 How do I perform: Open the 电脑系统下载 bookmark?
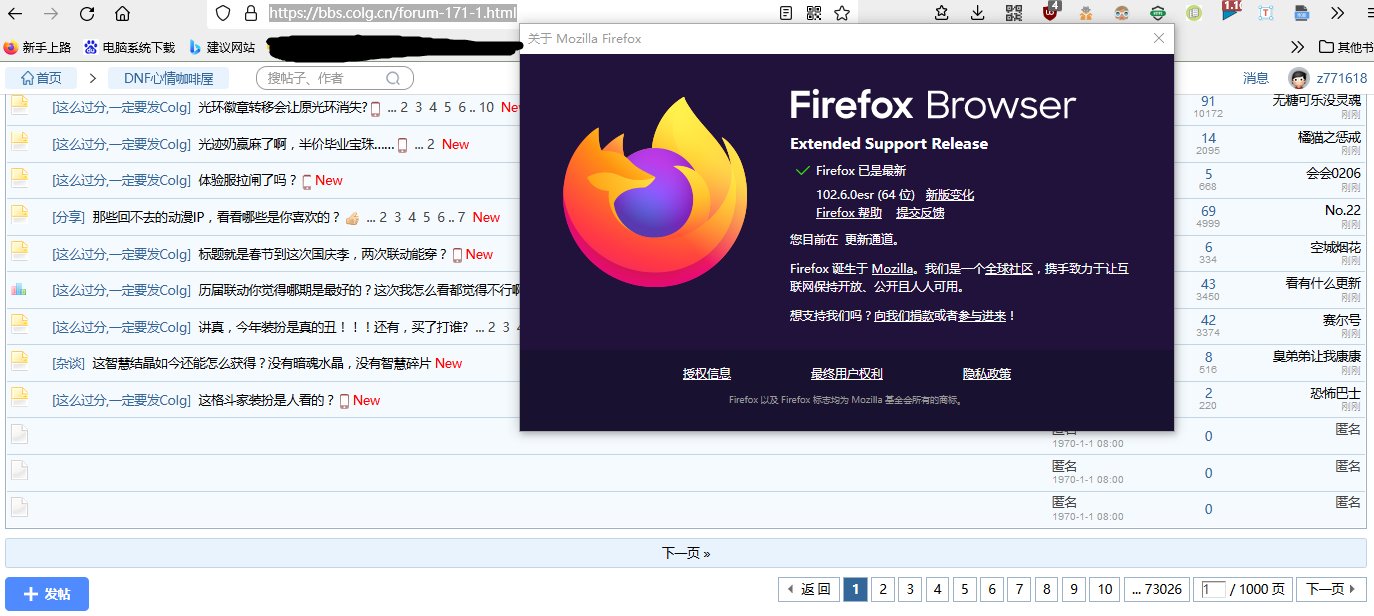(x=129, y=47)
